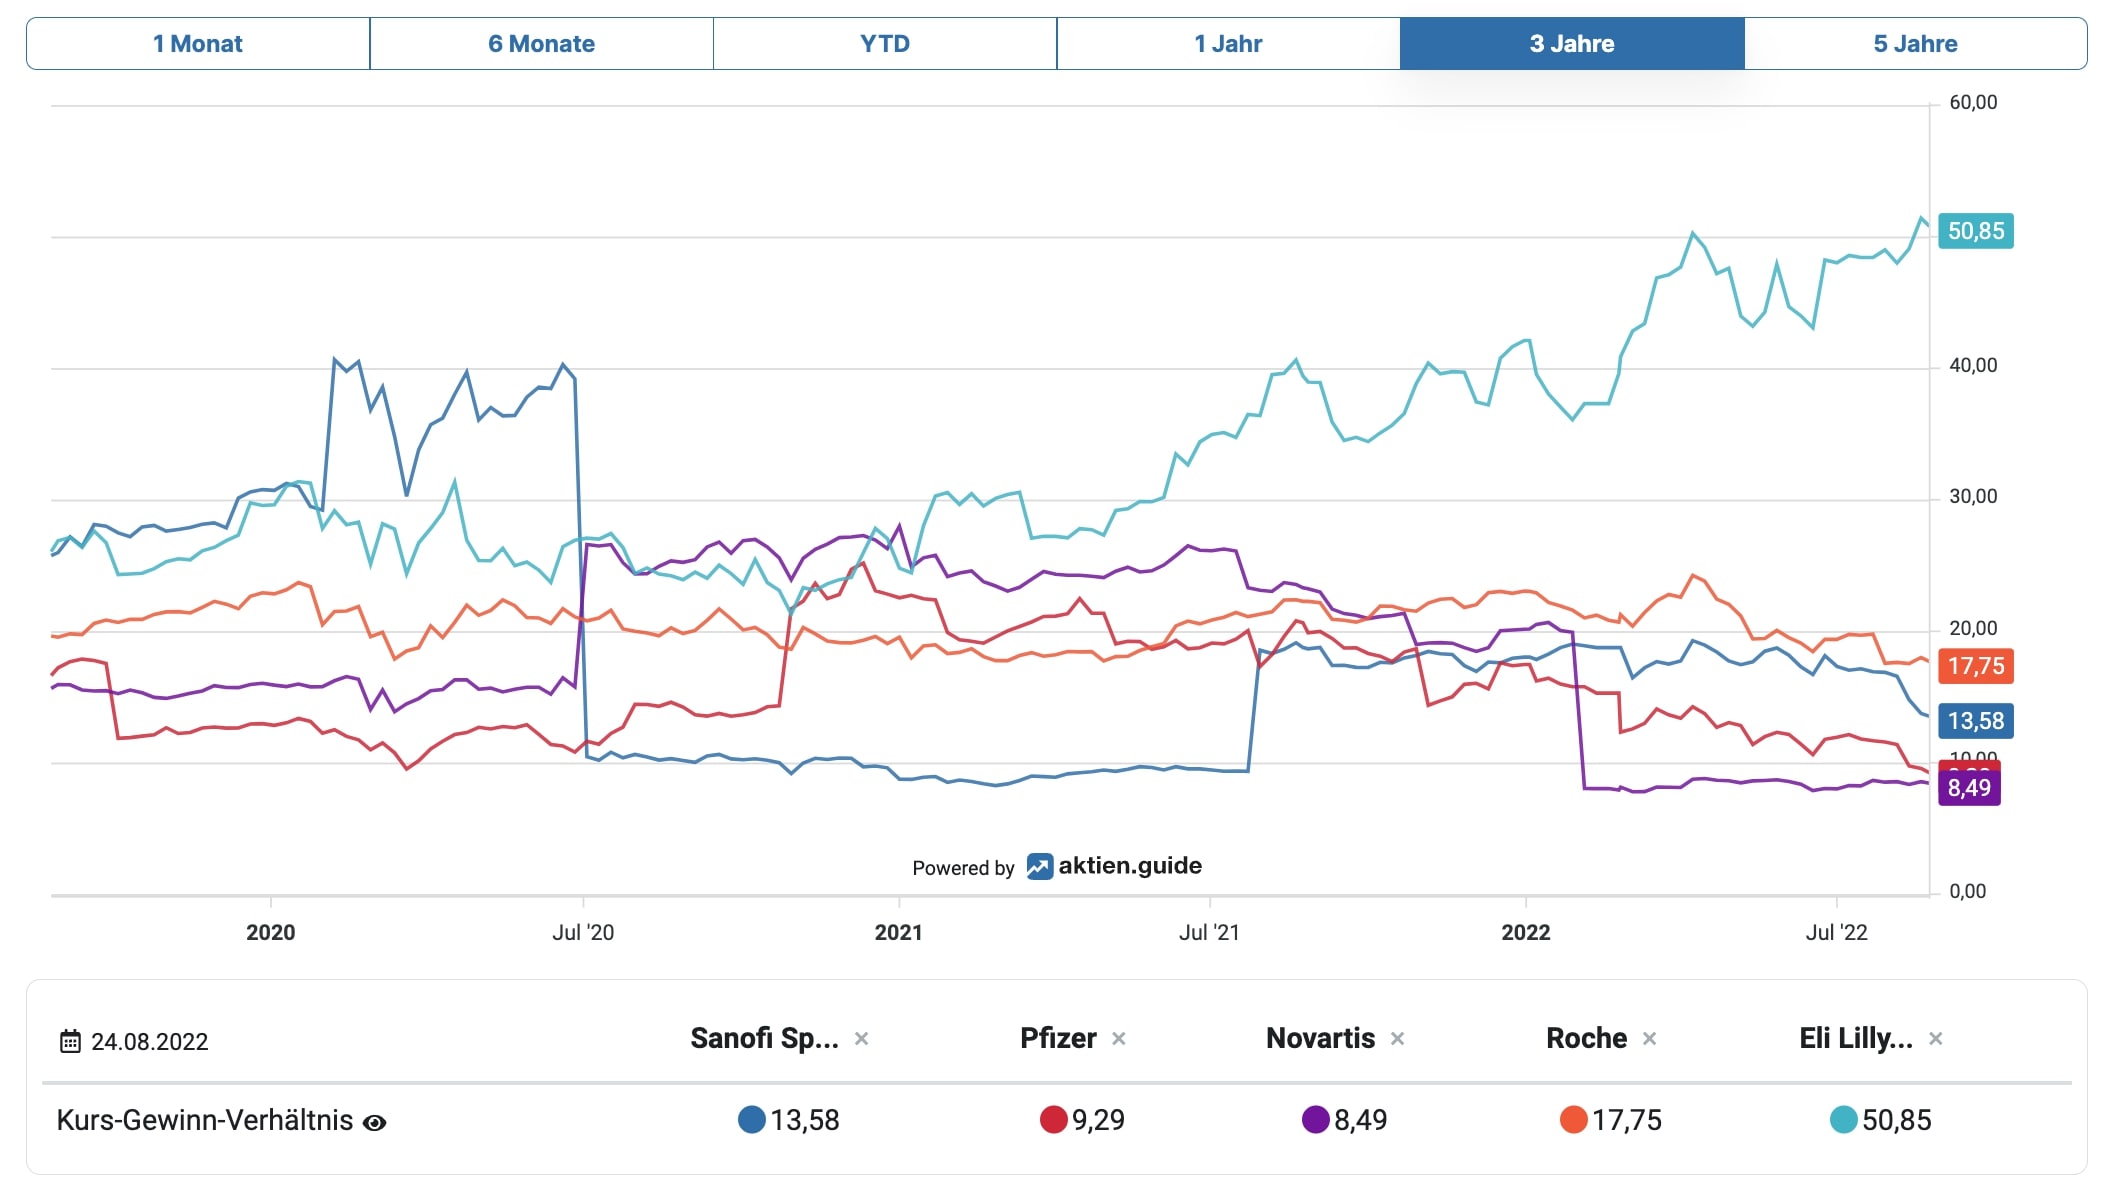This screenshot has width=2120, height=1192.
Task: Click the 40,00 y-axis label
Action: pos(1973,366)
